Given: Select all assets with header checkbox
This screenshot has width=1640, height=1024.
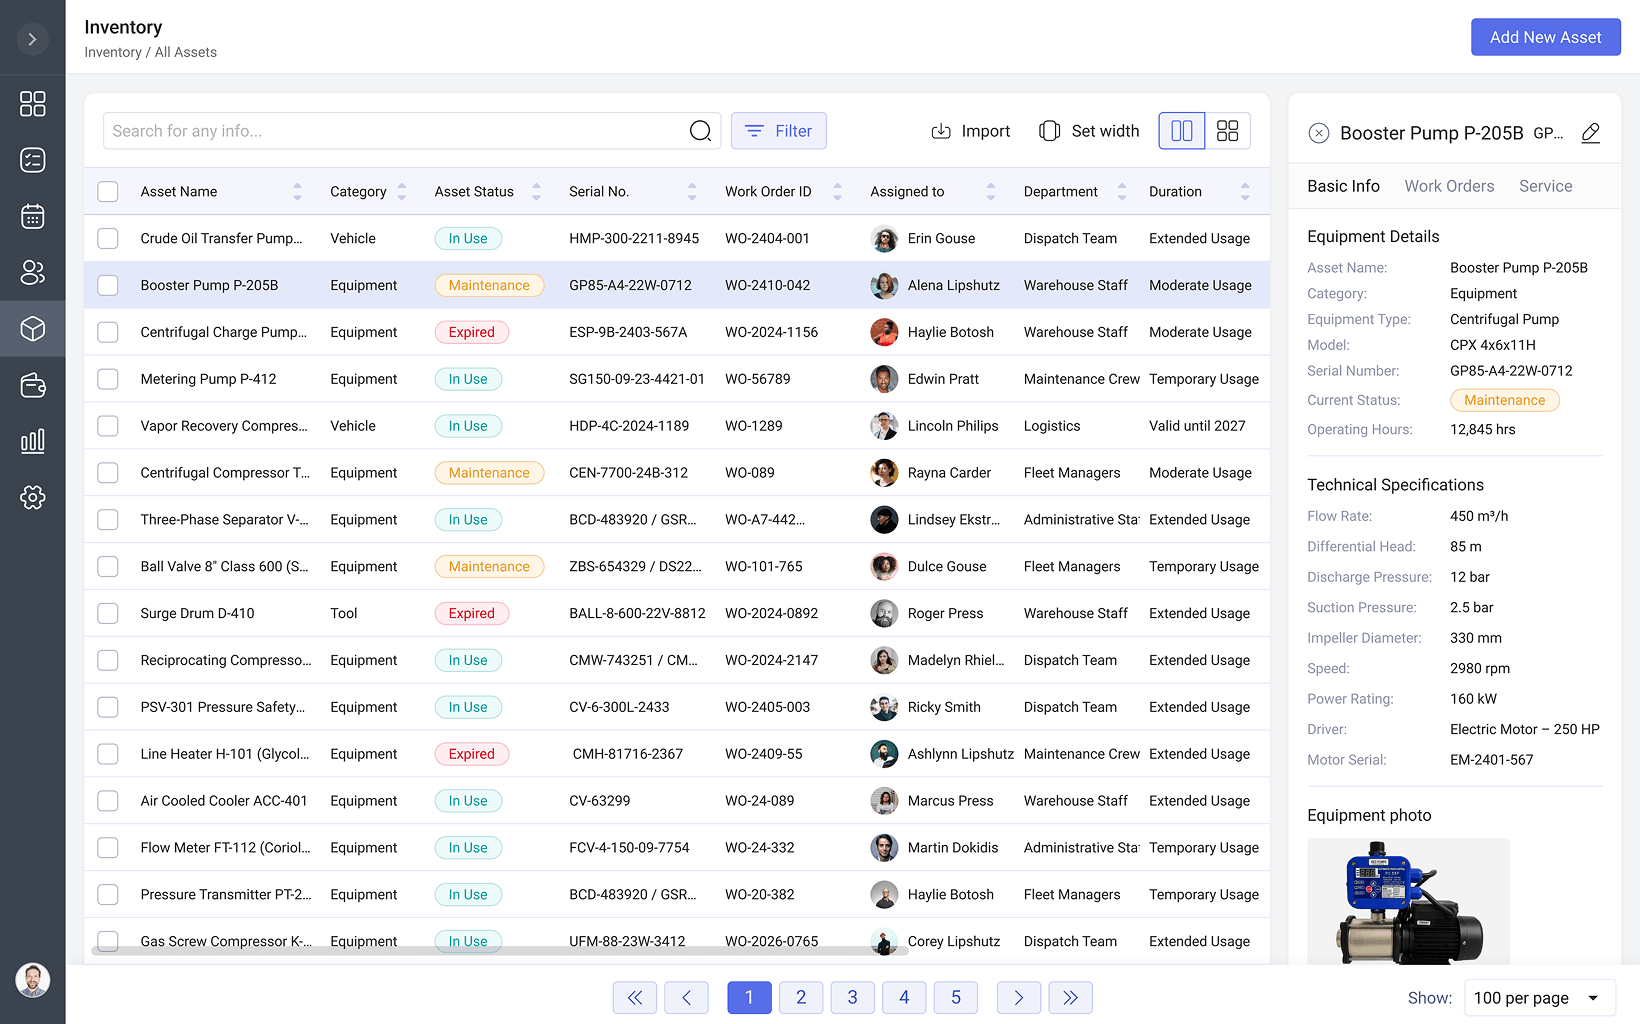Looking at the screenshot, I should tap(108, 192).
